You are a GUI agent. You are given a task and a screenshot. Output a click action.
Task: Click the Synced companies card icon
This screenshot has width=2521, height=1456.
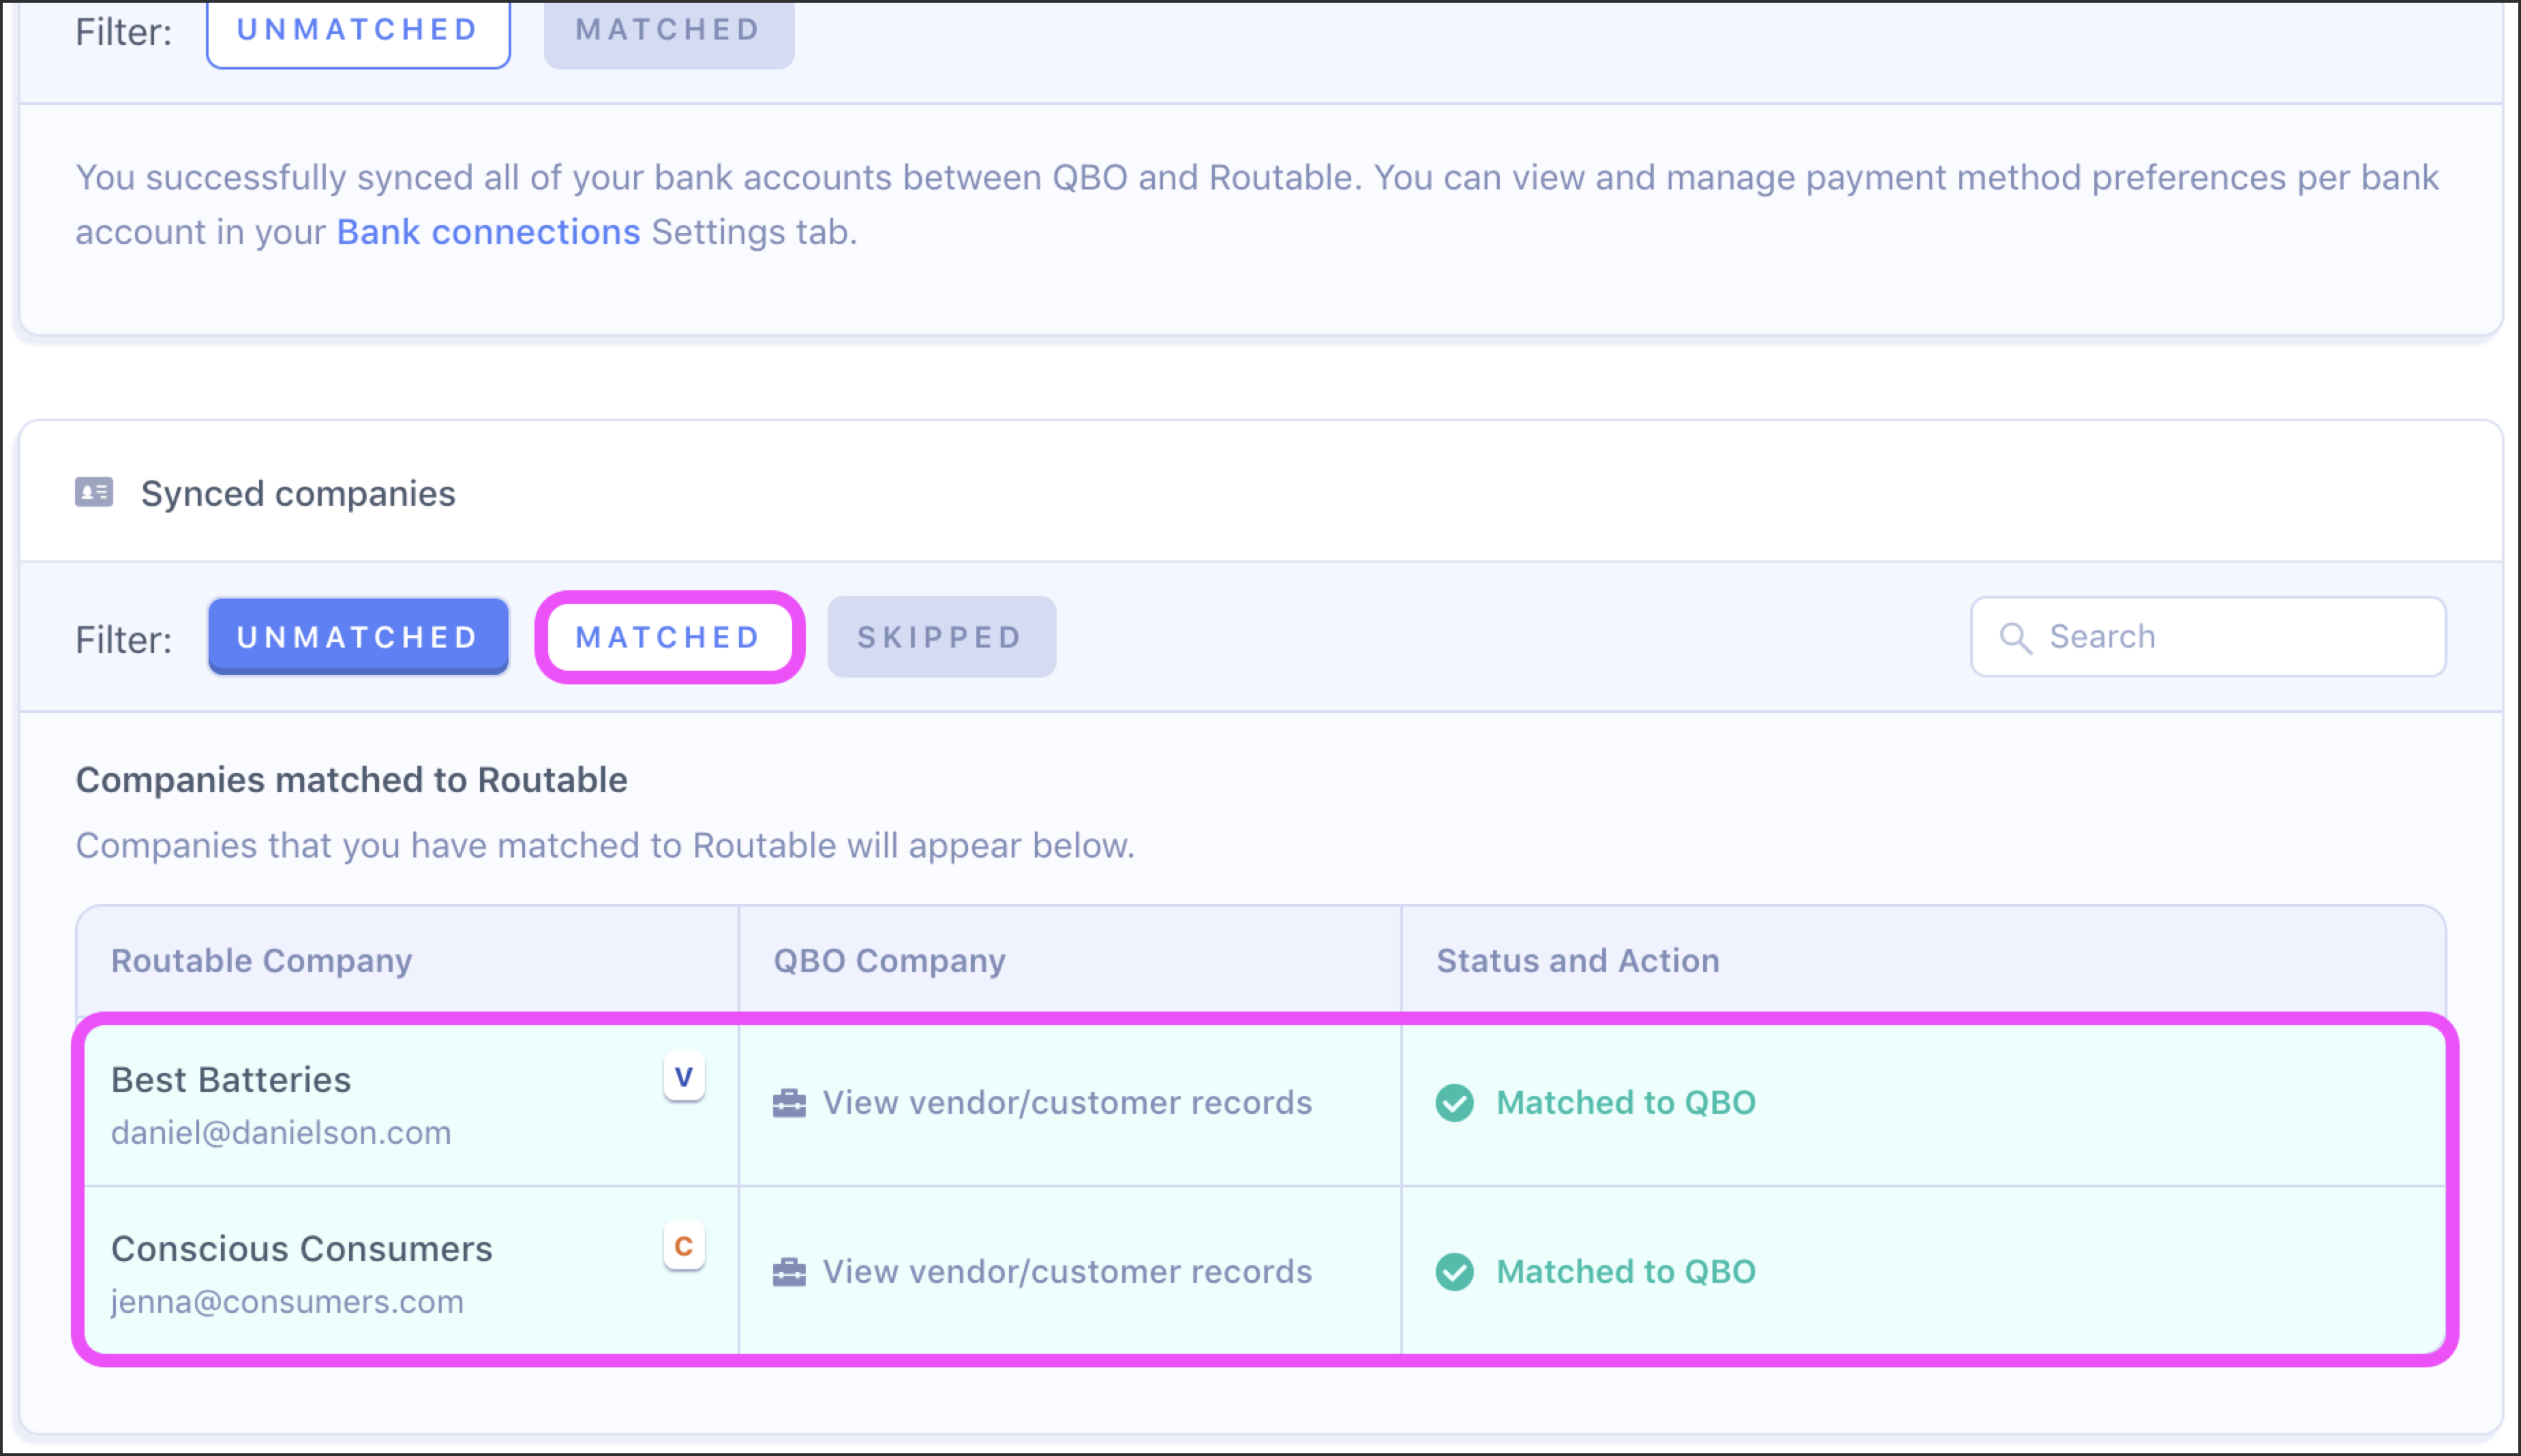pos(94,492)
